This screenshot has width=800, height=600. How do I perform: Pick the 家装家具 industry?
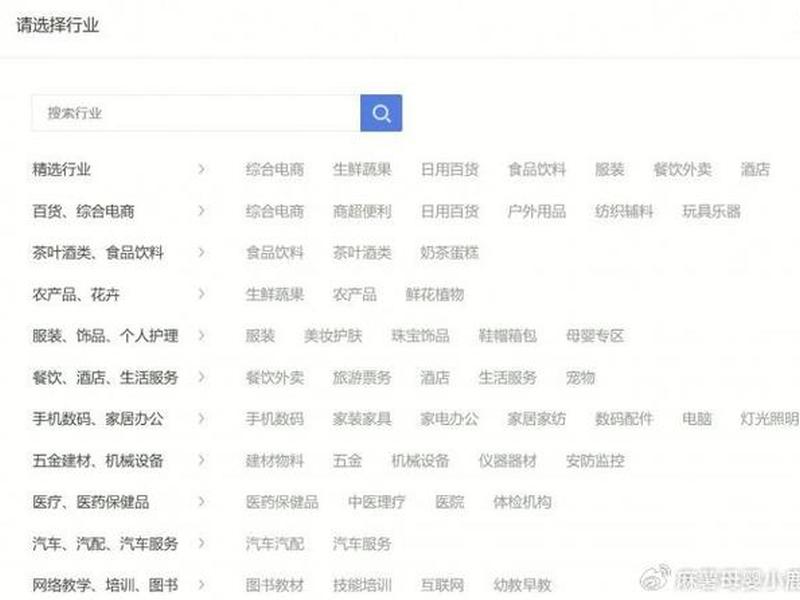point(362,418)
